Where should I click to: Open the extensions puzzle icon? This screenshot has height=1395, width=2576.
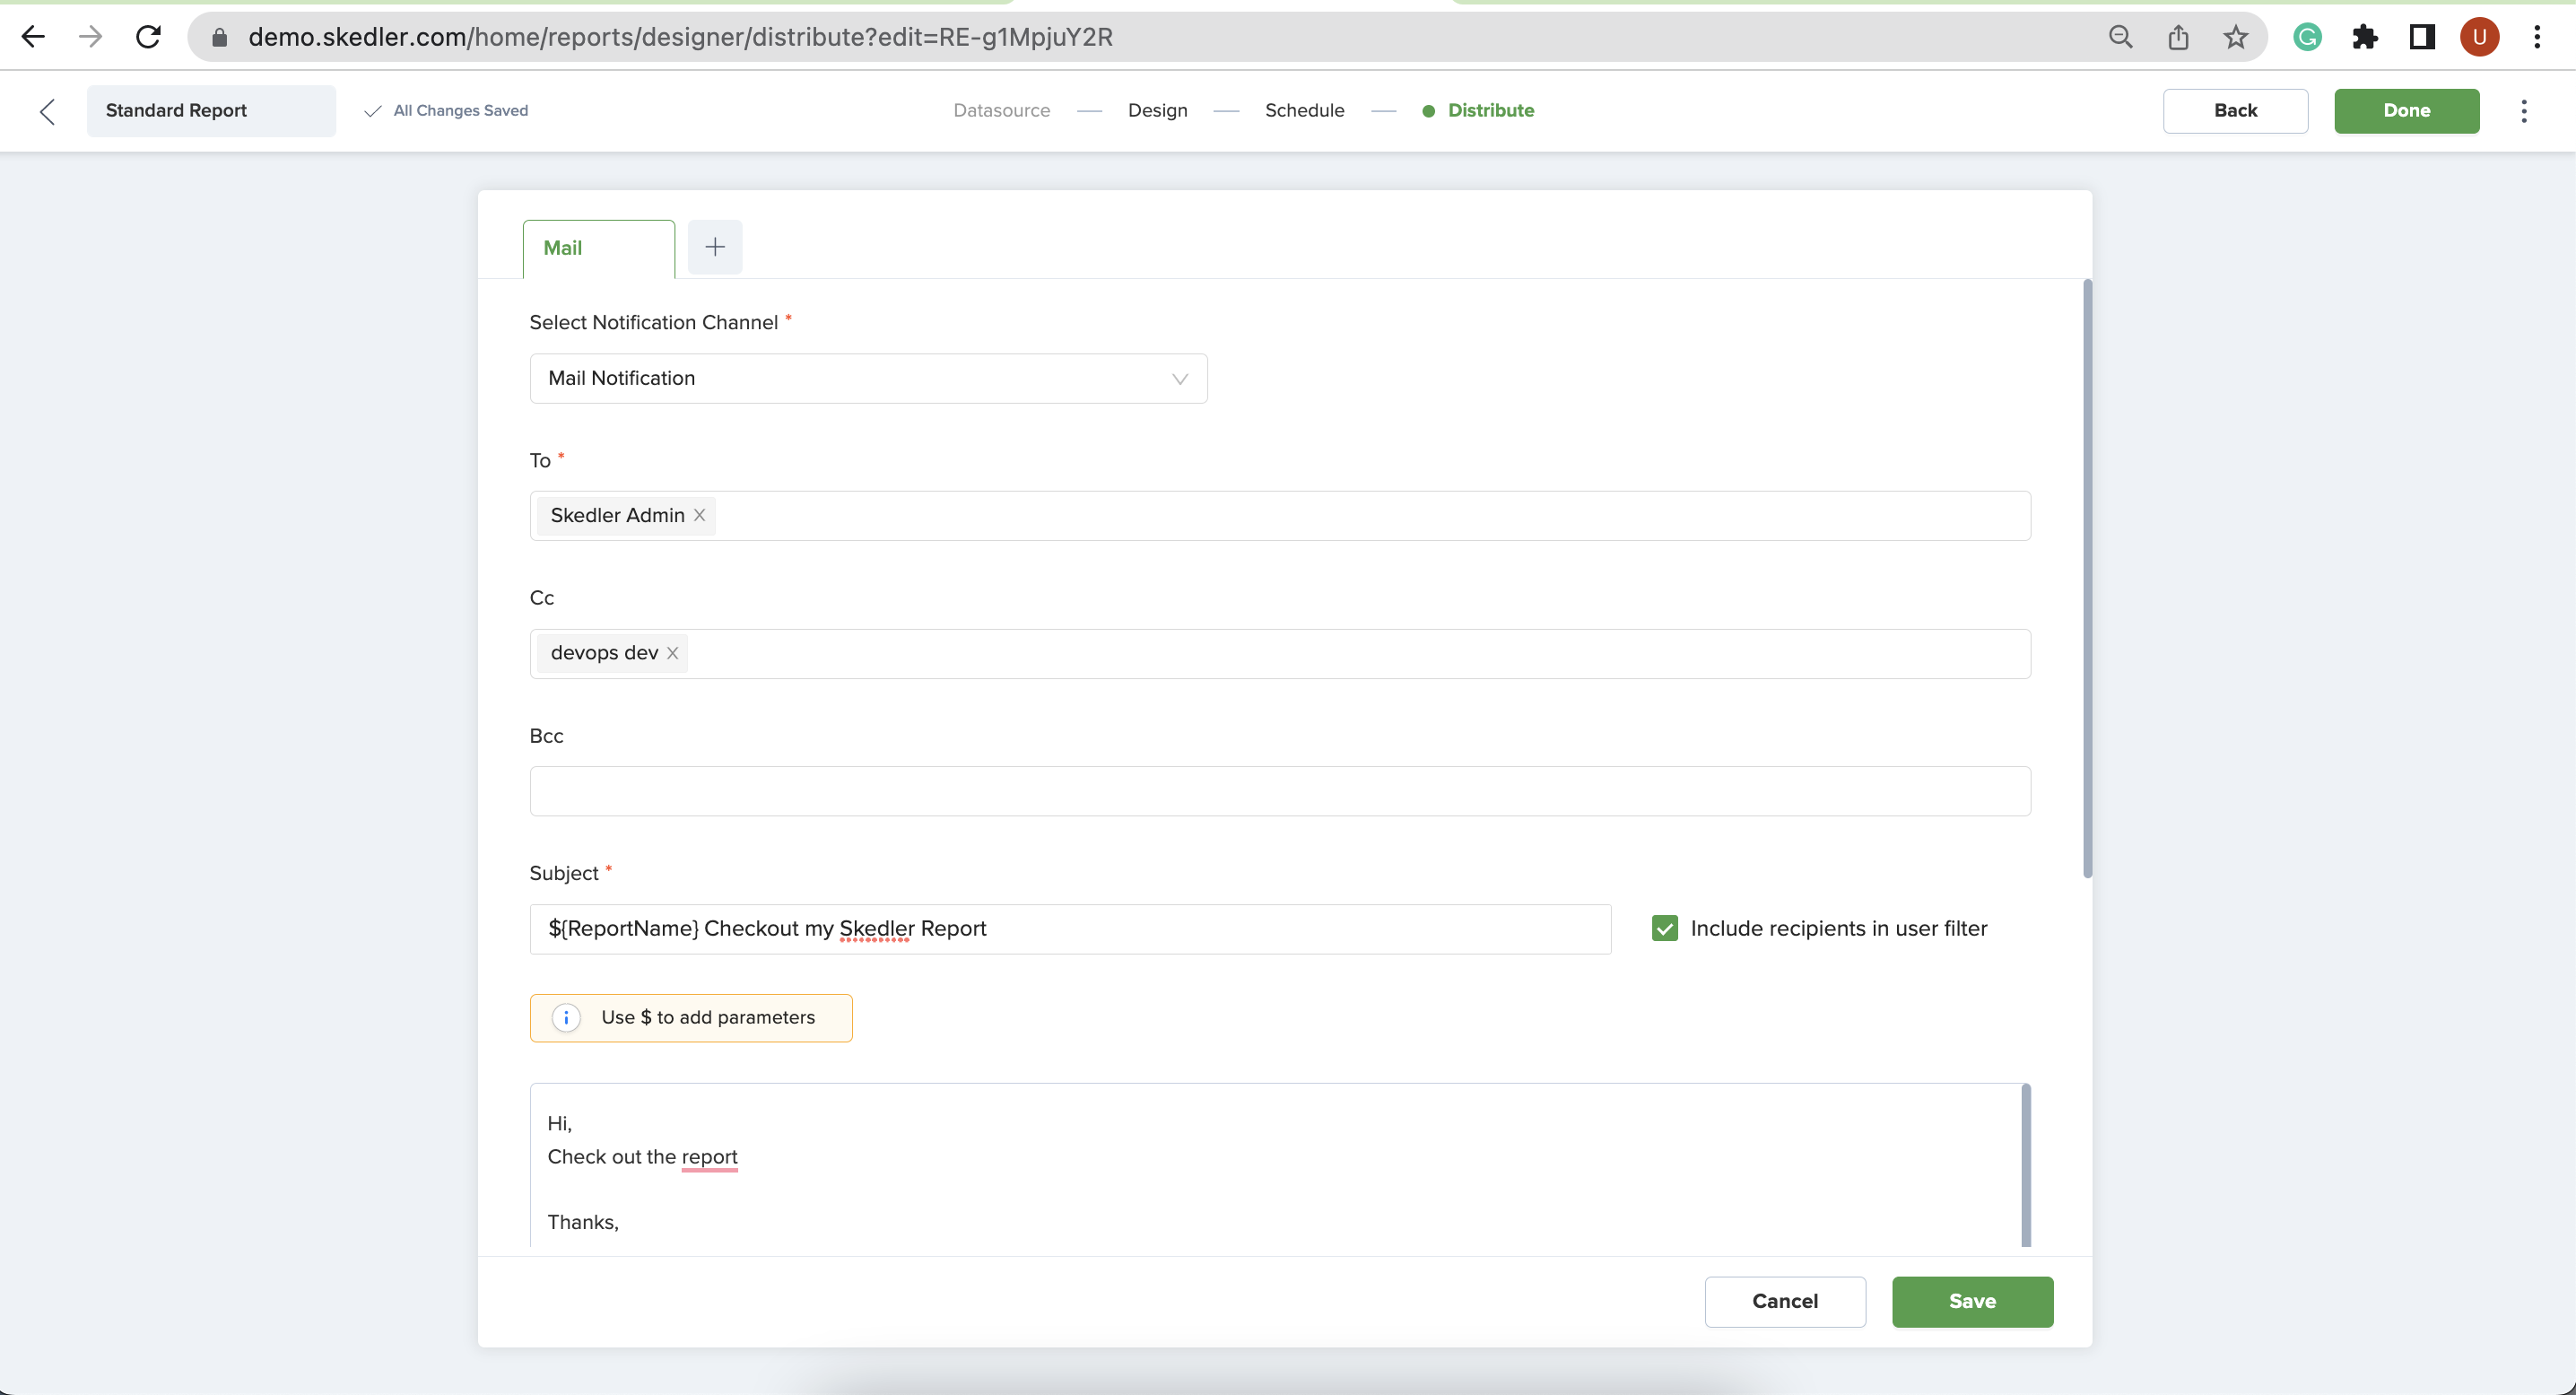[2365, 37]
